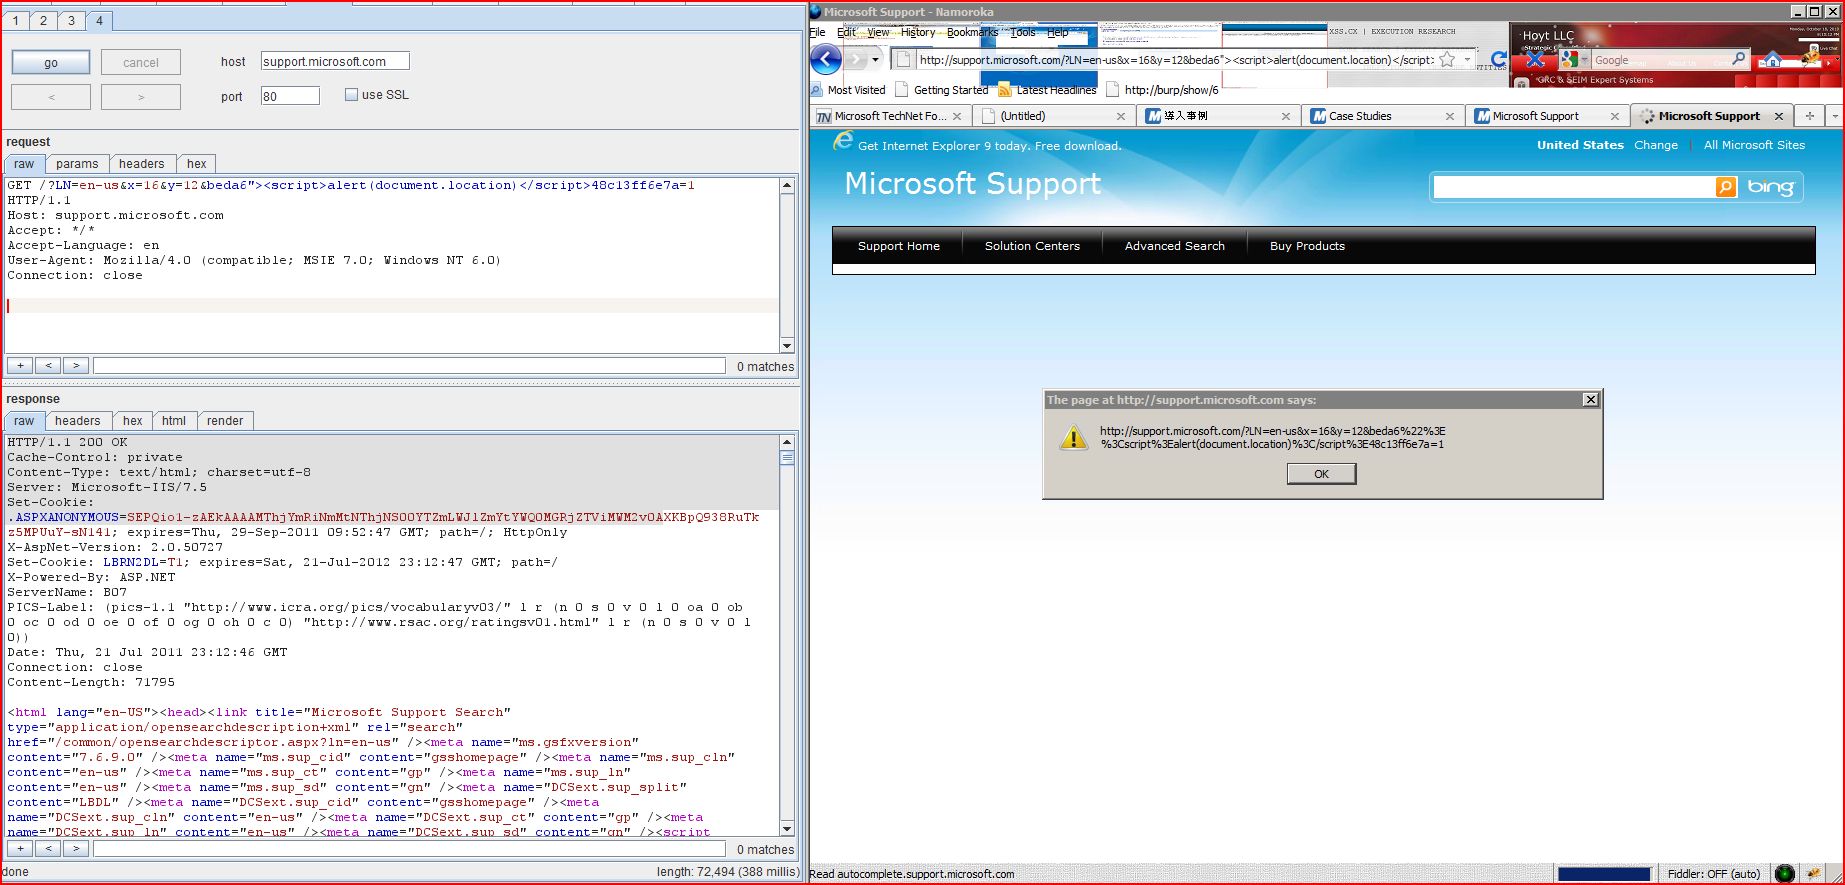
Task: Click the request search text field
Action: pyautogui.click(x=409, y=366)
